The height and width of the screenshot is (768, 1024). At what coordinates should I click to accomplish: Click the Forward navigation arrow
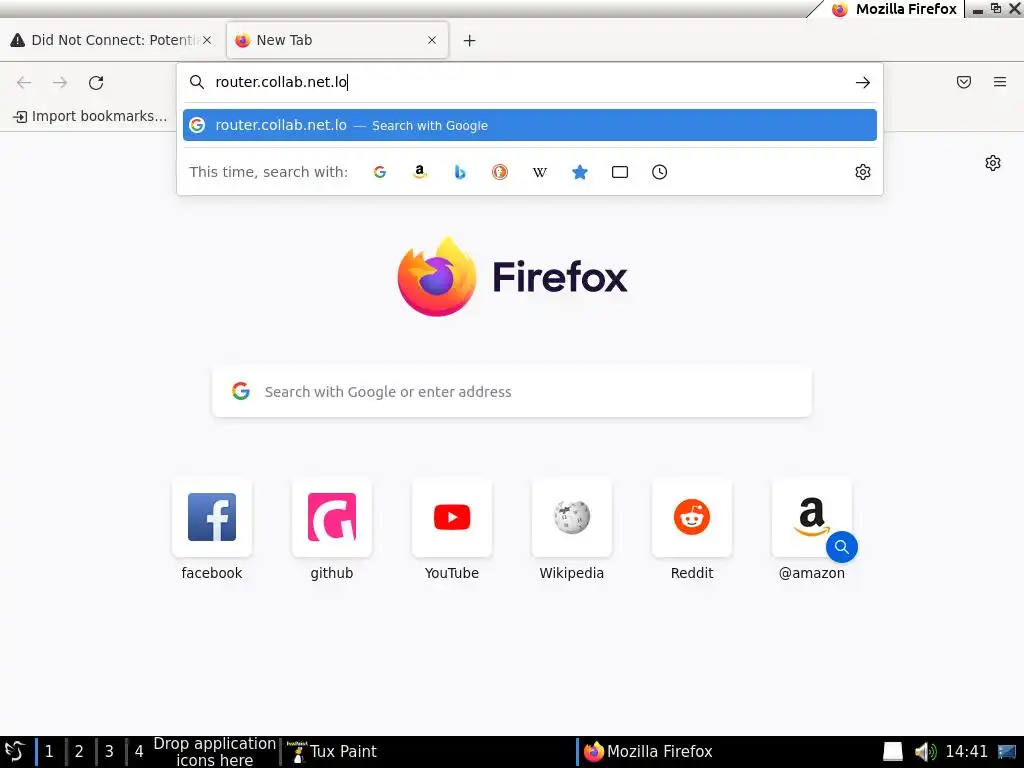60,82
